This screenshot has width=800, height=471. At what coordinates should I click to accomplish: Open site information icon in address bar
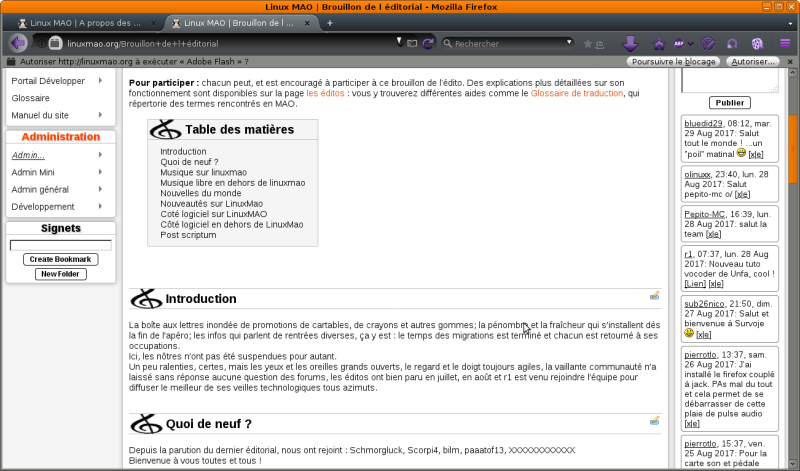click(x=41, y=43)
